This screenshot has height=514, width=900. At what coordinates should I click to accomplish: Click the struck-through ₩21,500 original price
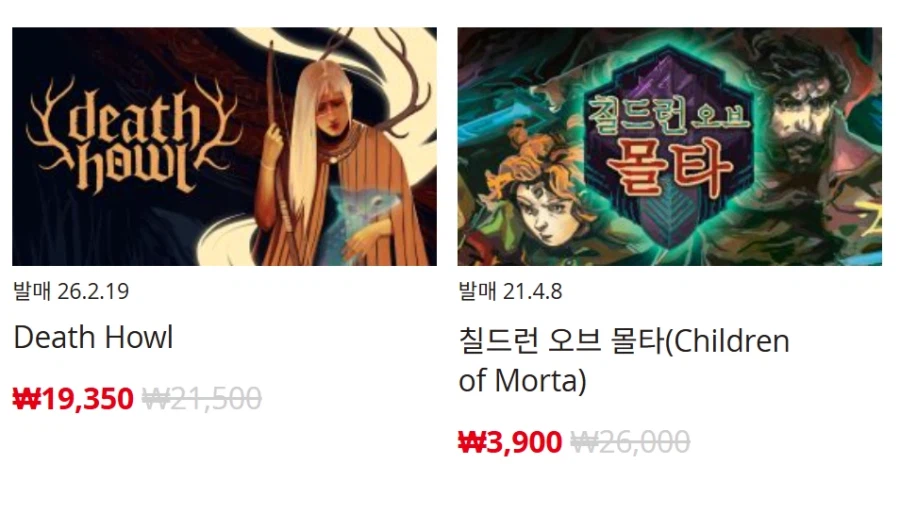[202, 399]
